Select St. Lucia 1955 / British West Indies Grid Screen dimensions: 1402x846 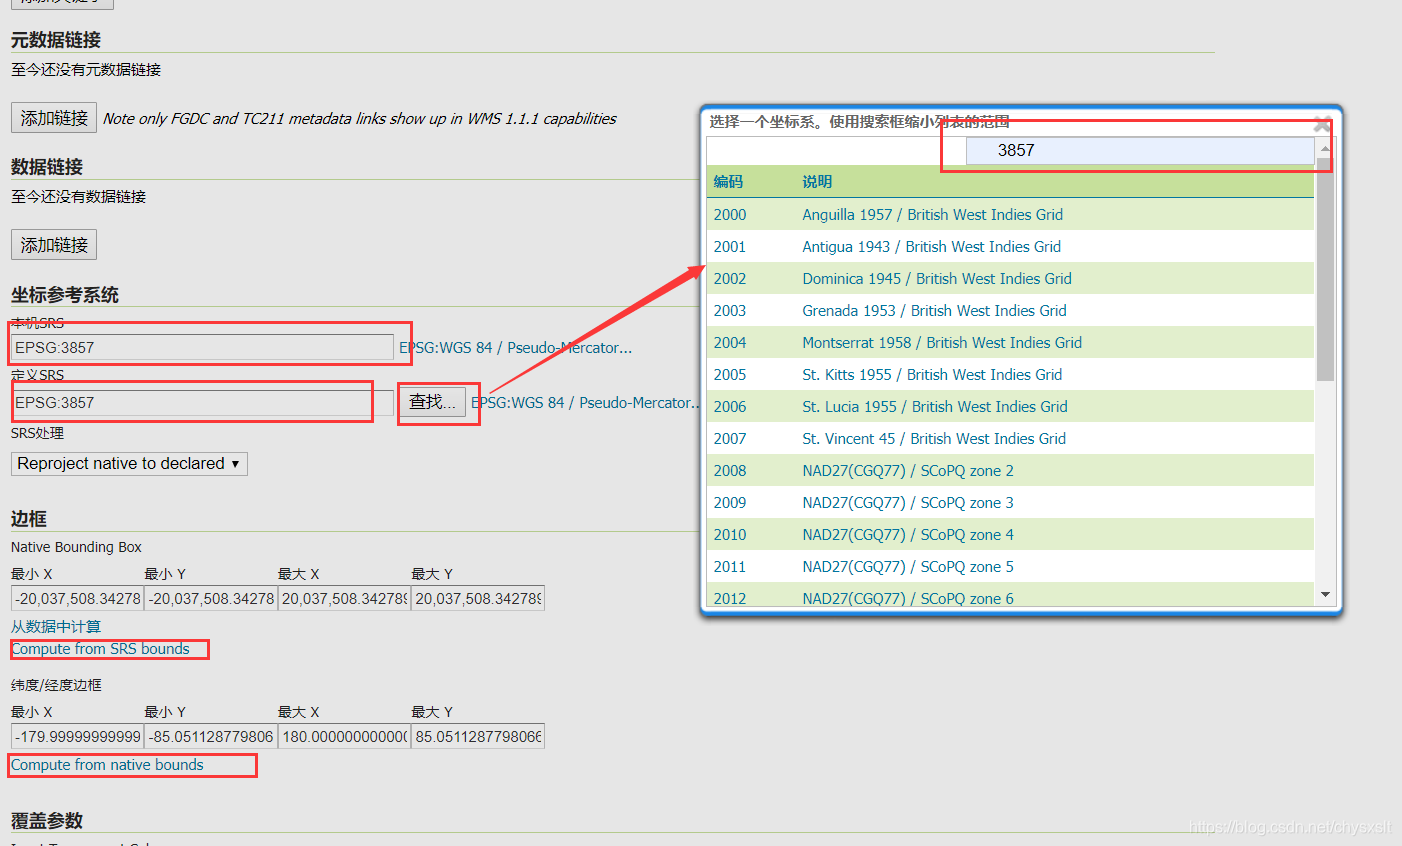tap(935, 406)
